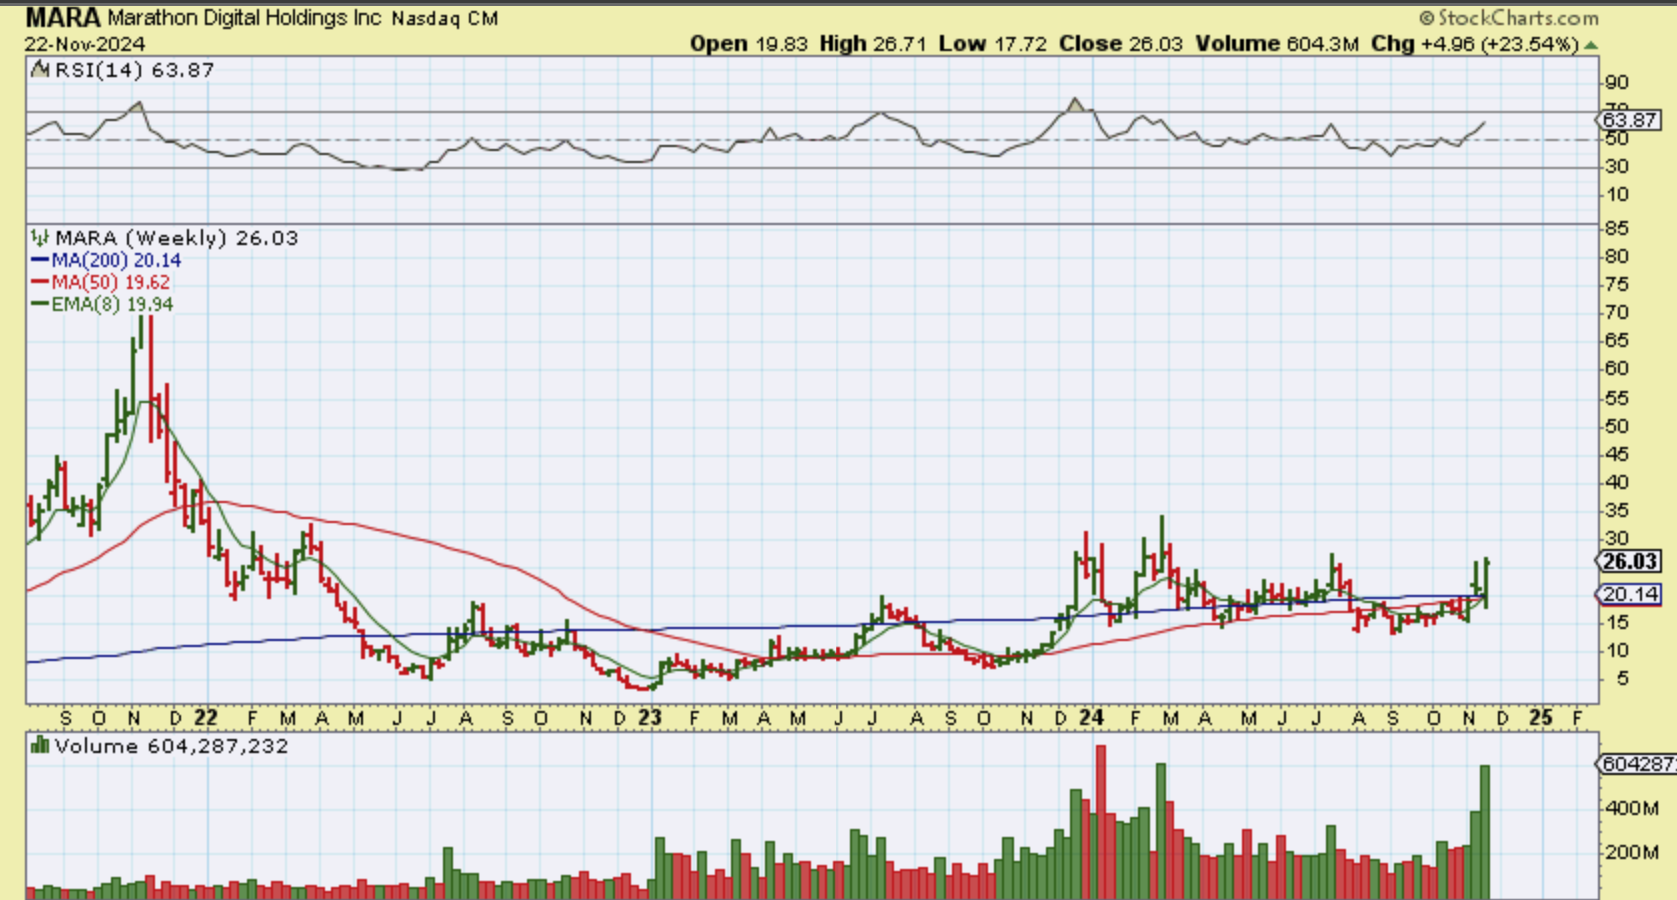Click the 20.14 moving-average tag on right axis
This screenshot has height=900, width=1677.
1630,594
